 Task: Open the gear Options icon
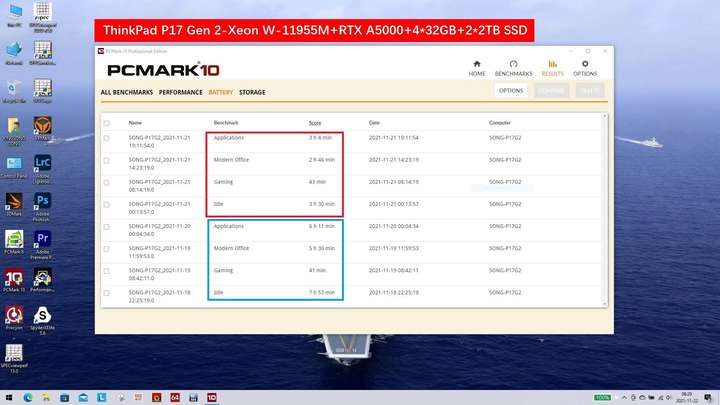pyautogui.click(x=585, y=68)
